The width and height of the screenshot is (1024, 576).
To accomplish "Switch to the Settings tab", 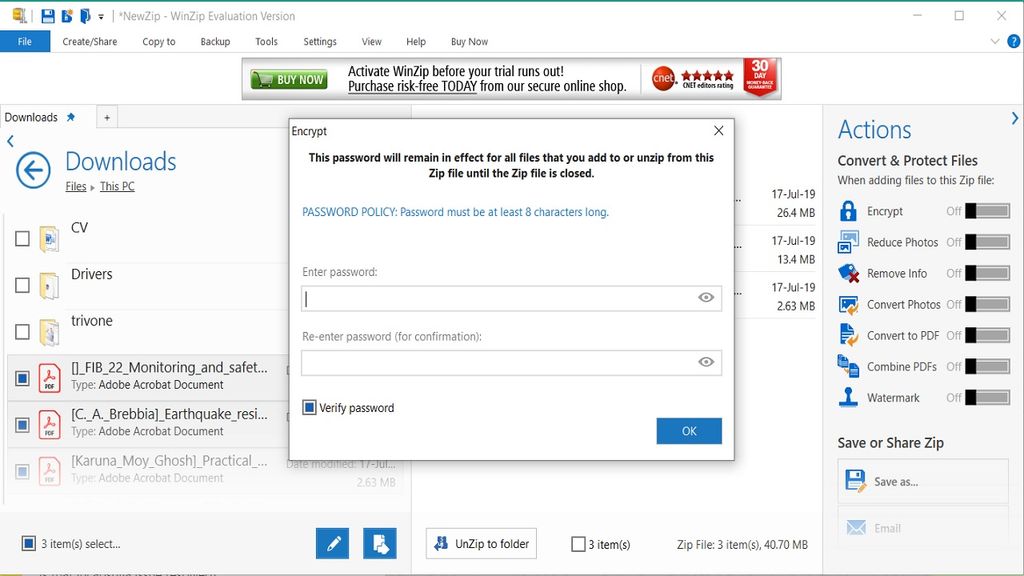I will pos(319,41).
